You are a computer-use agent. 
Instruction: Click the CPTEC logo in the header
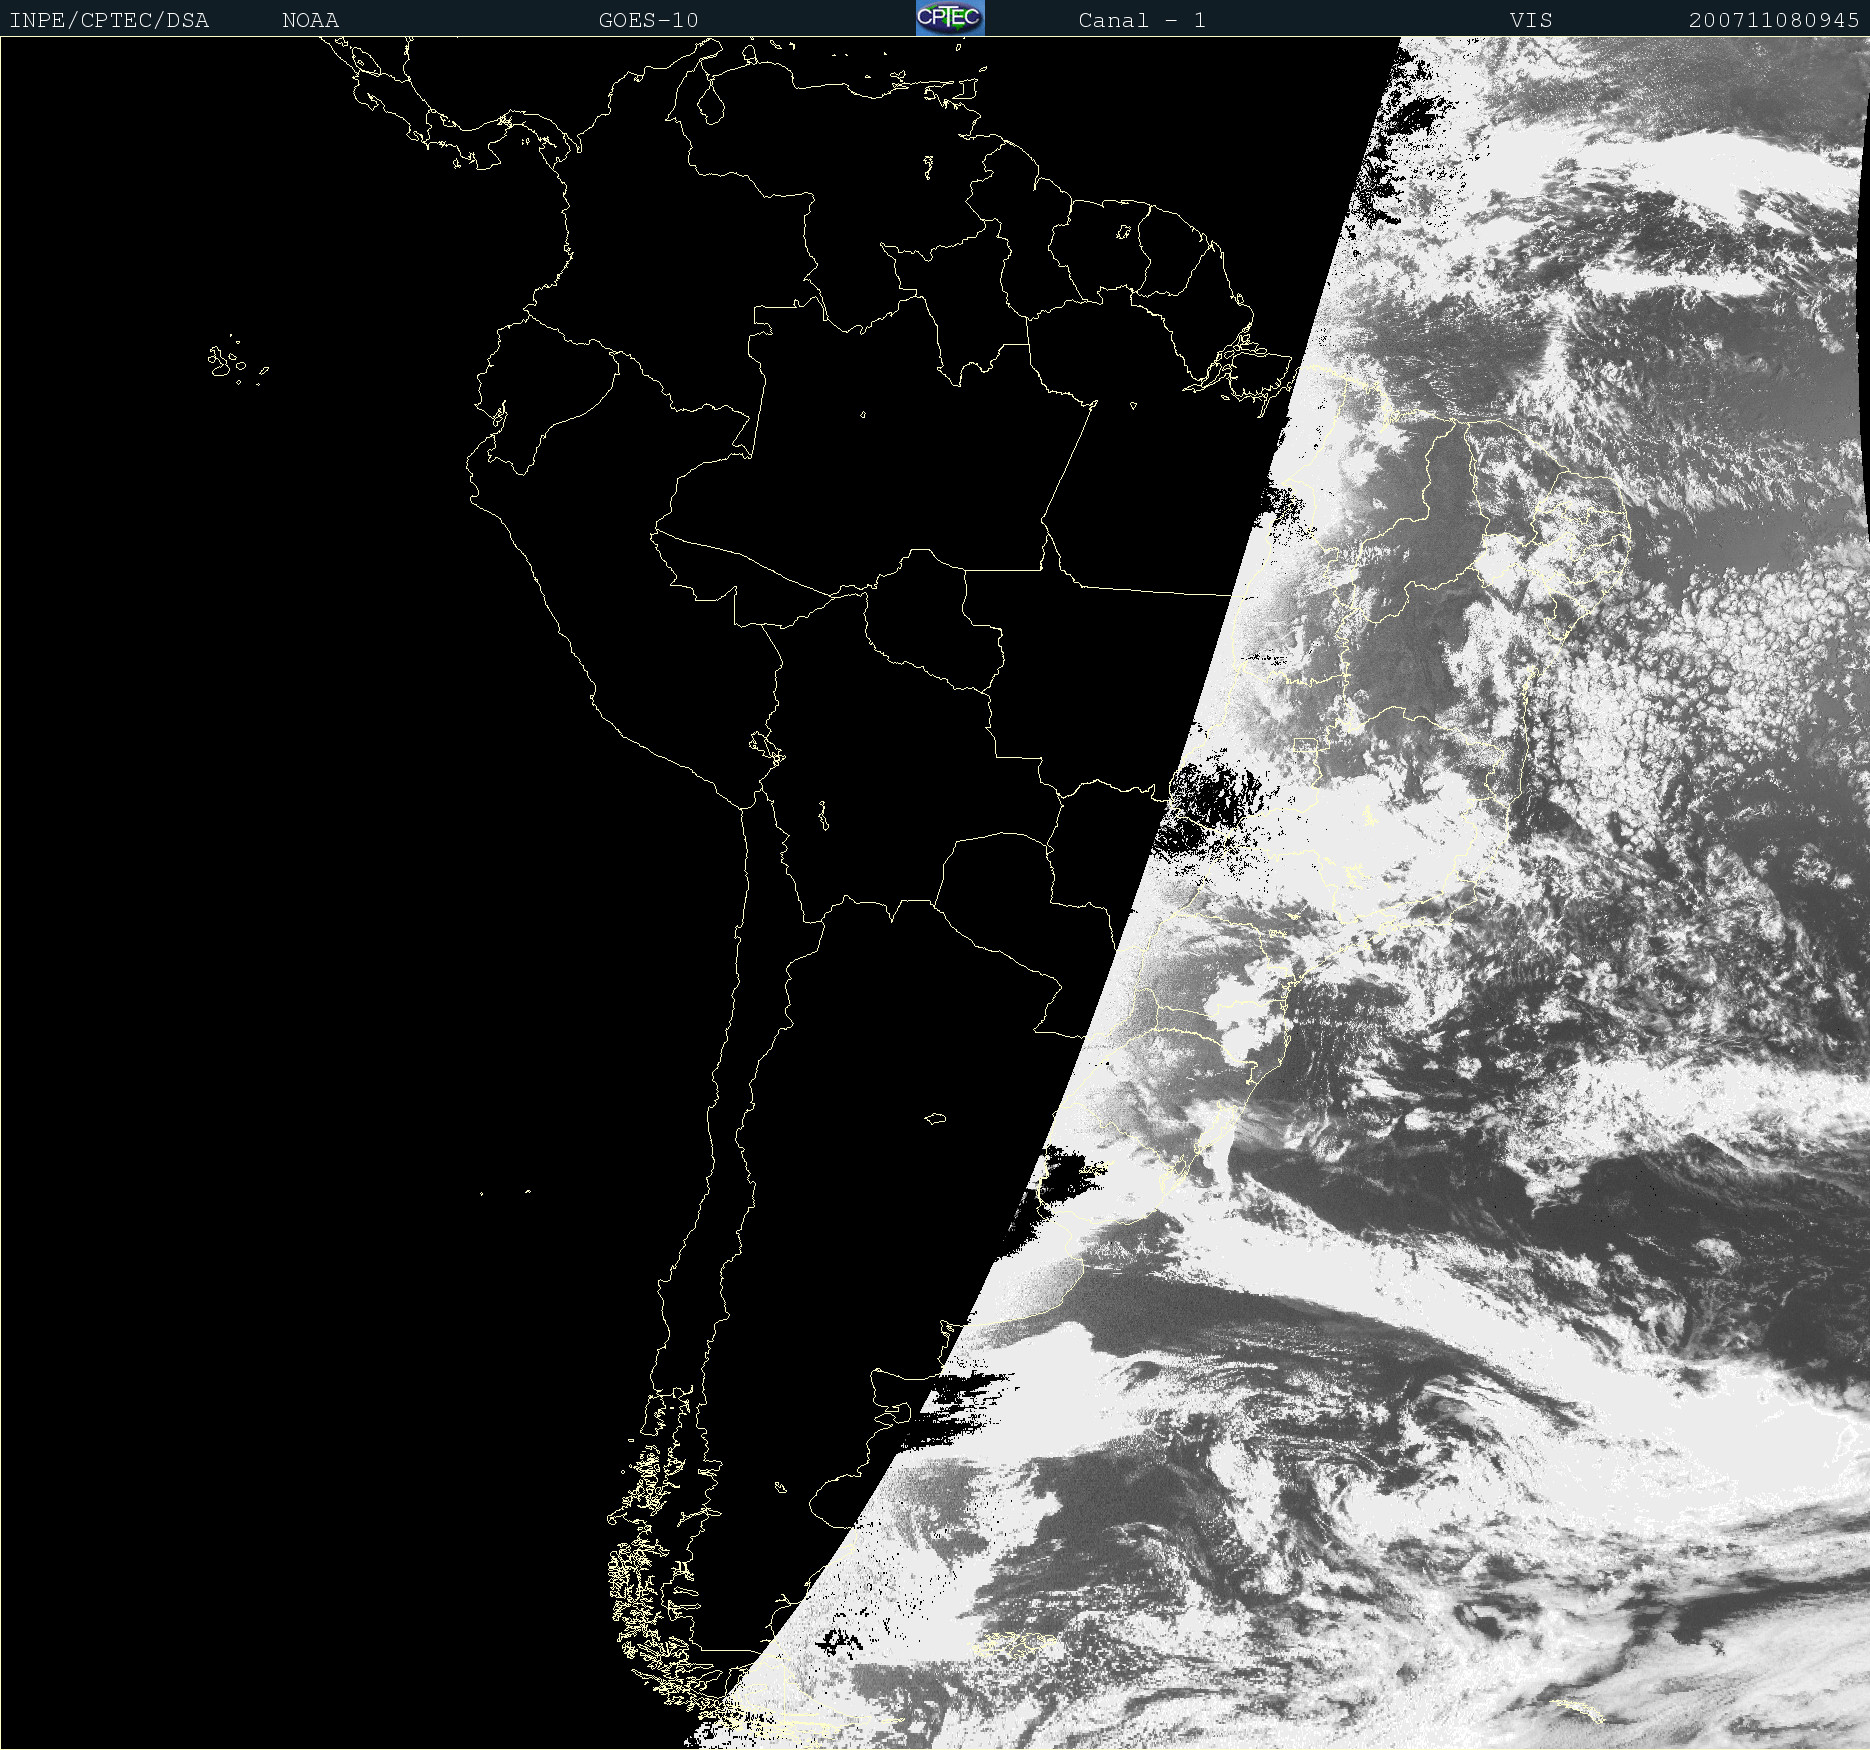[x=950, y=18]
